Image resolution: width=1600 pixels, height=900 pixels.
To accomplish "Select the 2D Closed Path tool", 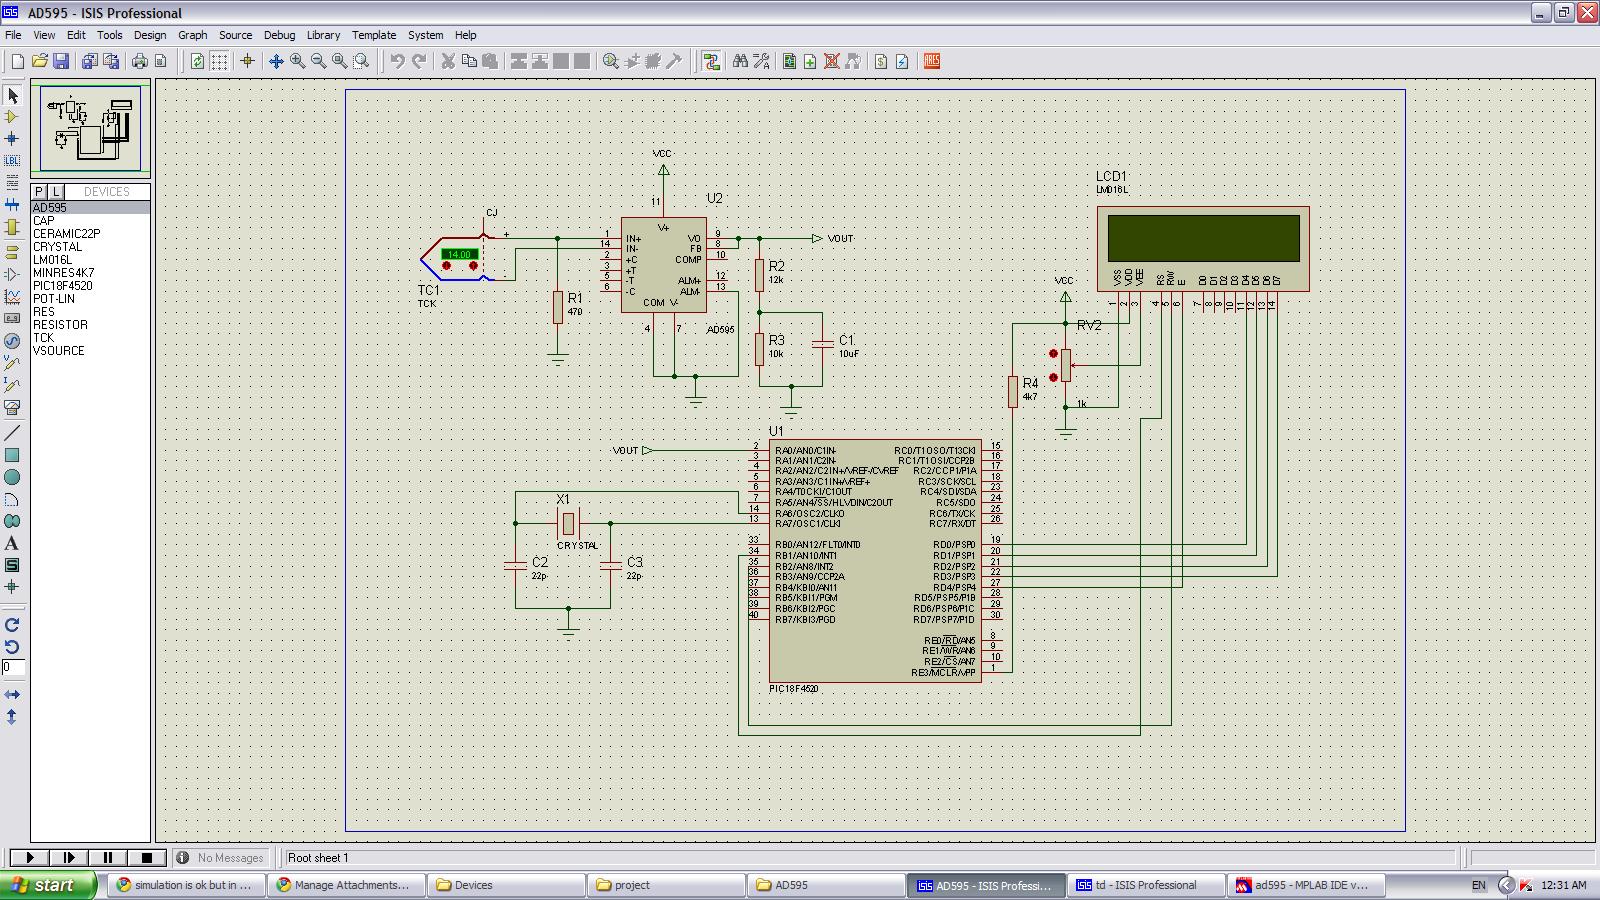I will (x=12, y=521).
